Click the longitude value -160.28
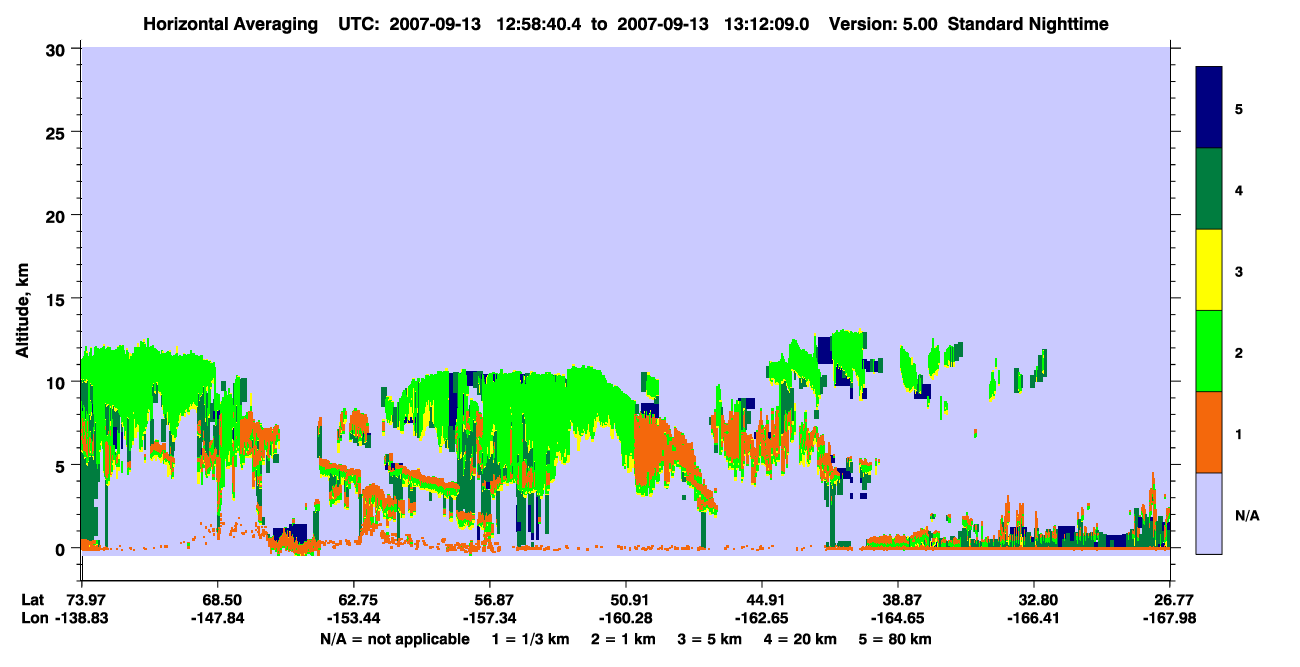 click(625, 619)
